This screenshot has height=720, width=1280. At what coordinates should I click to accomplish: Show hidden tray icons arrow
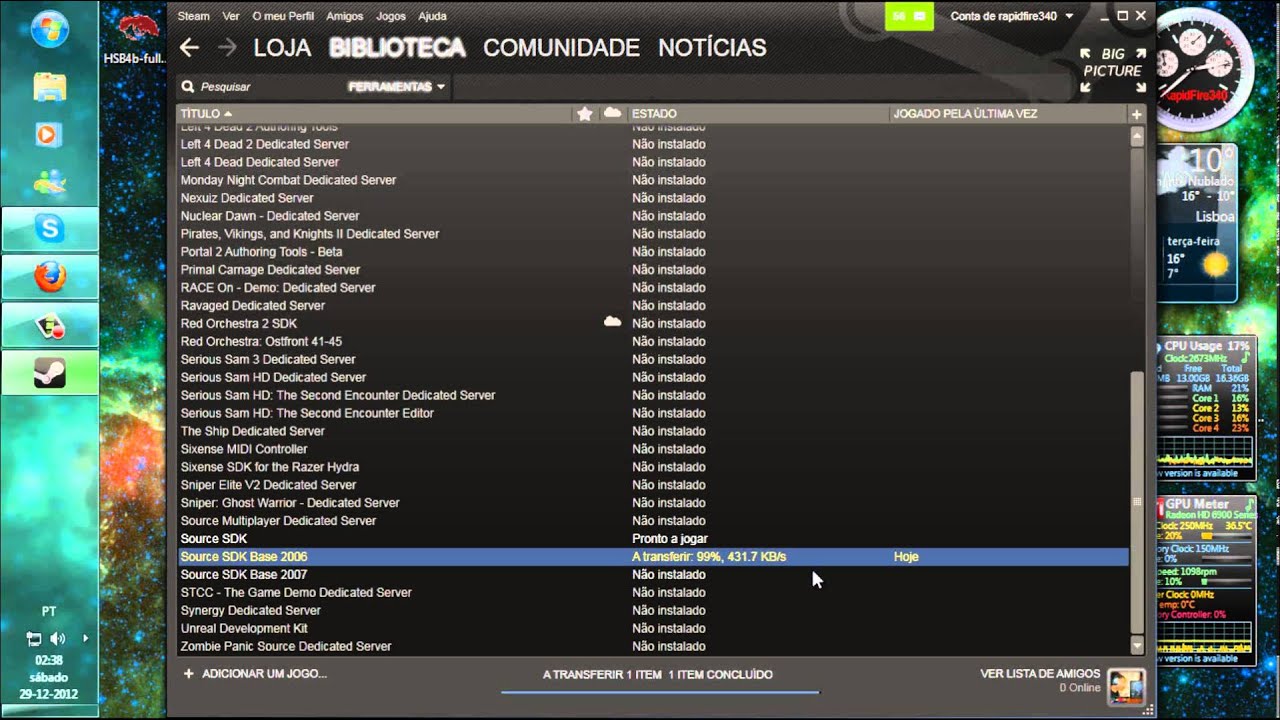point(85,638)
